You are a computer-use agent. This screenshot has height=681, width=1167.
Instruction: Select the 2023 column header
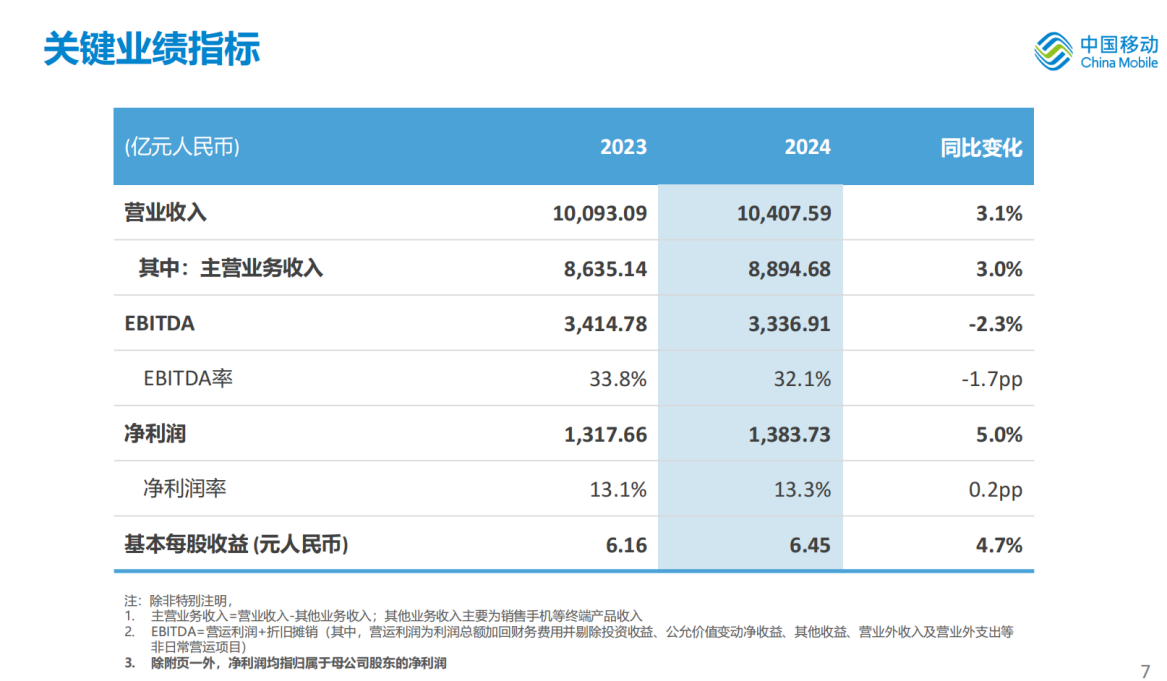(623, 147)
